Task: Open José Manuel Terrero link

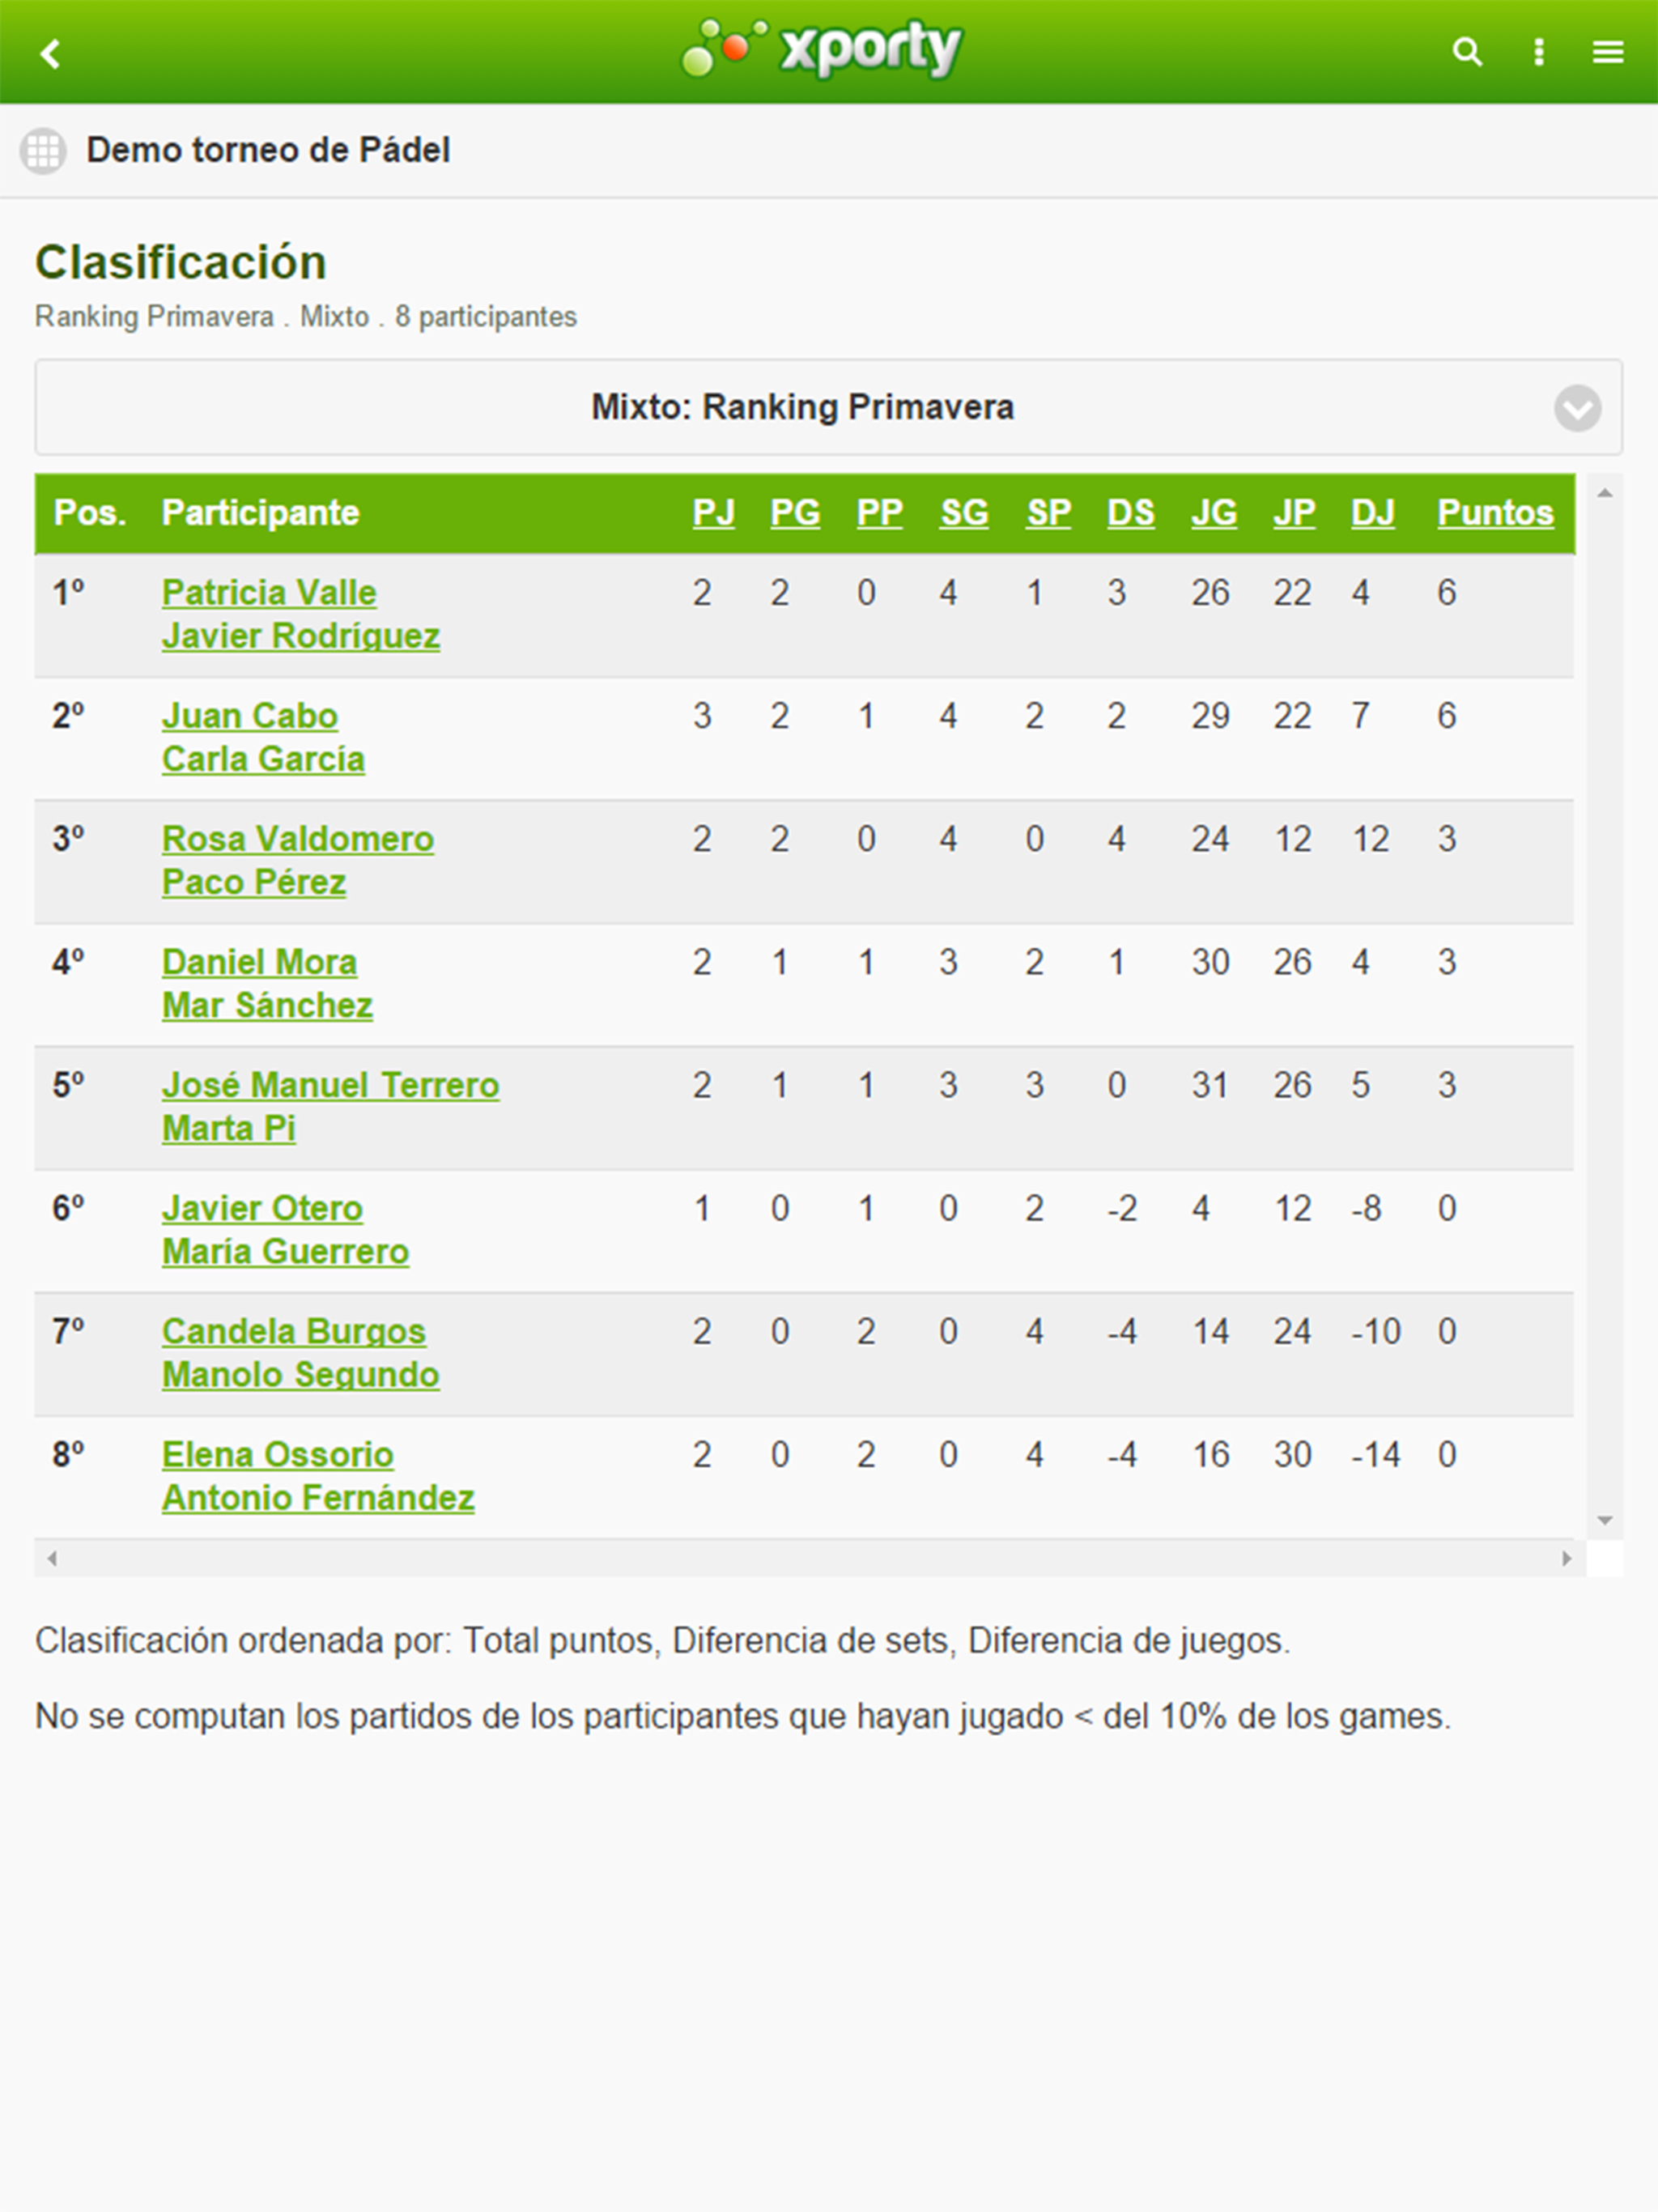Action: click(330, 1085)
